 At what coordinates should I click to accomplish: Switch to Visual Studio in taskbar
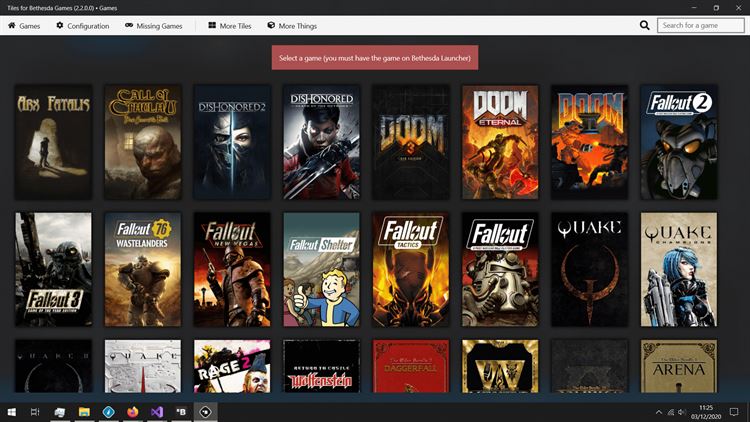point(157,412)
